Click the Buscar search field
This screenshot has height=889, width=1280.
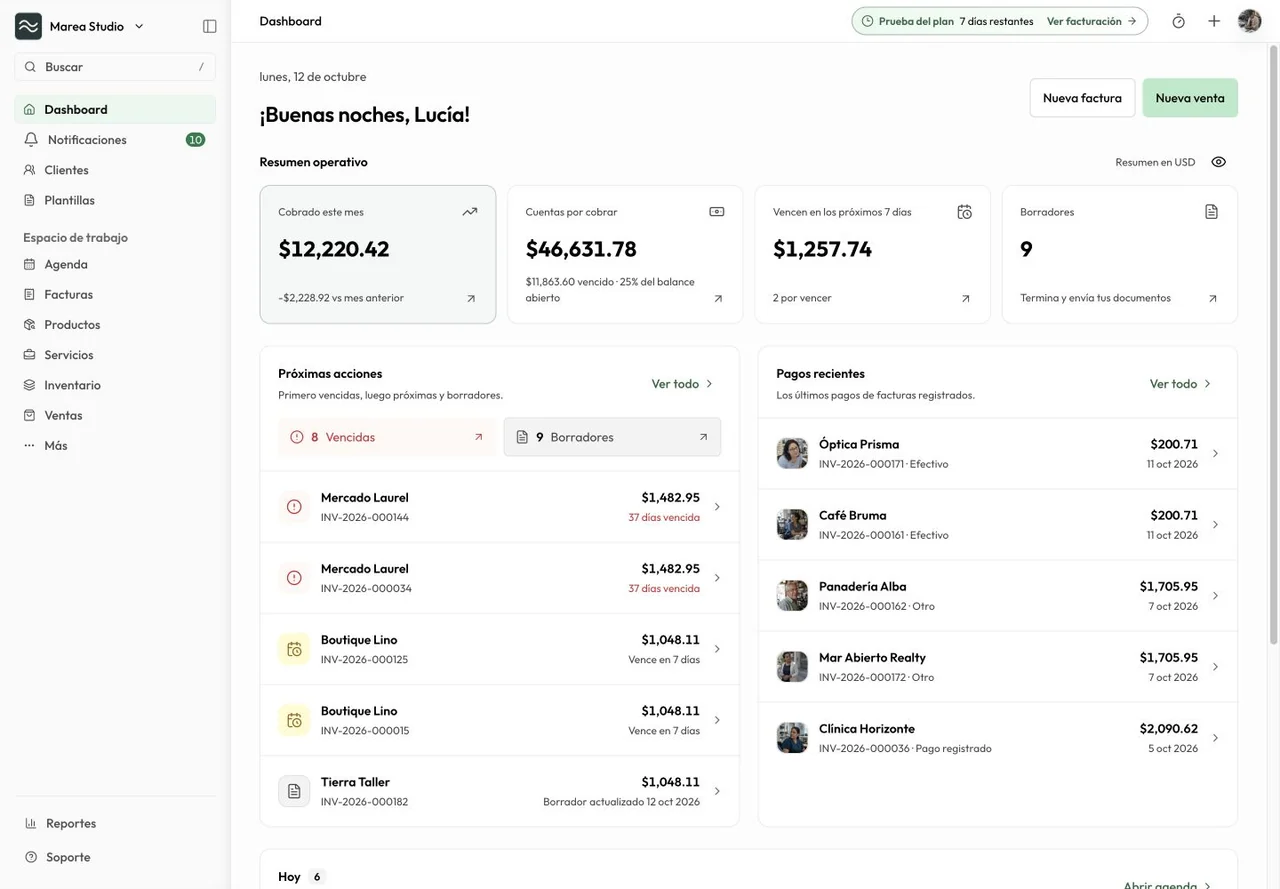point(115,67)
